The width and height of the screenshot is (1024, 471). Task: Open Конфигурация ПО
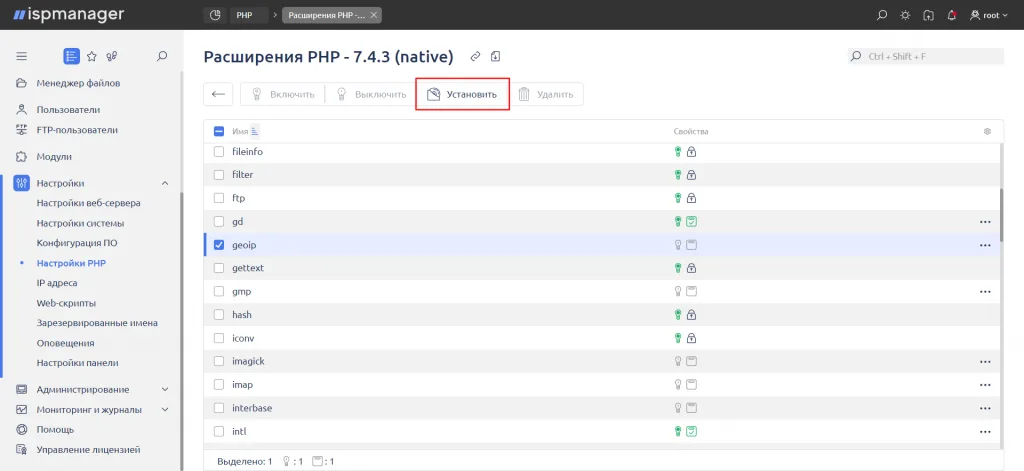(x=77, y=243)
